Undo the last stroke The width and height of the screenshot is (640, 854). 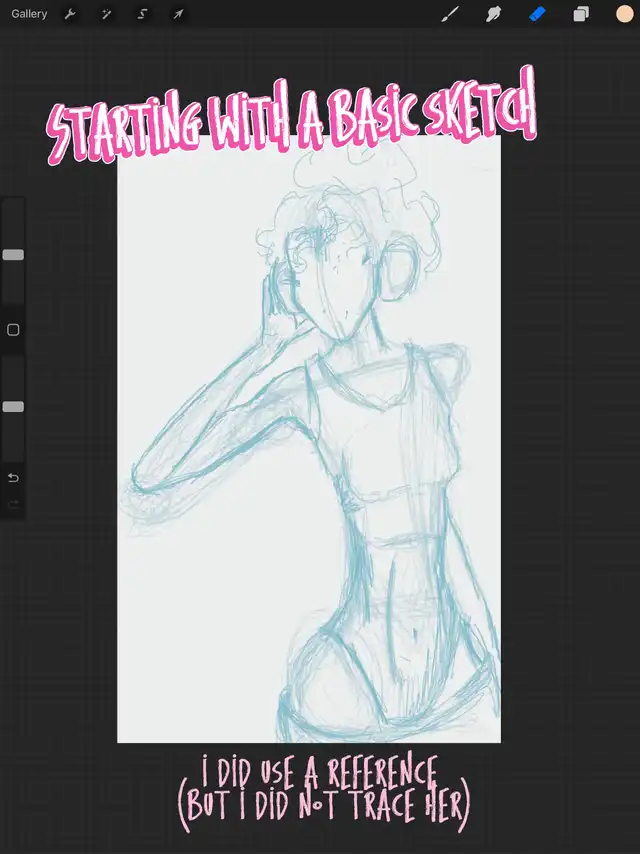[x=13, y=477]
